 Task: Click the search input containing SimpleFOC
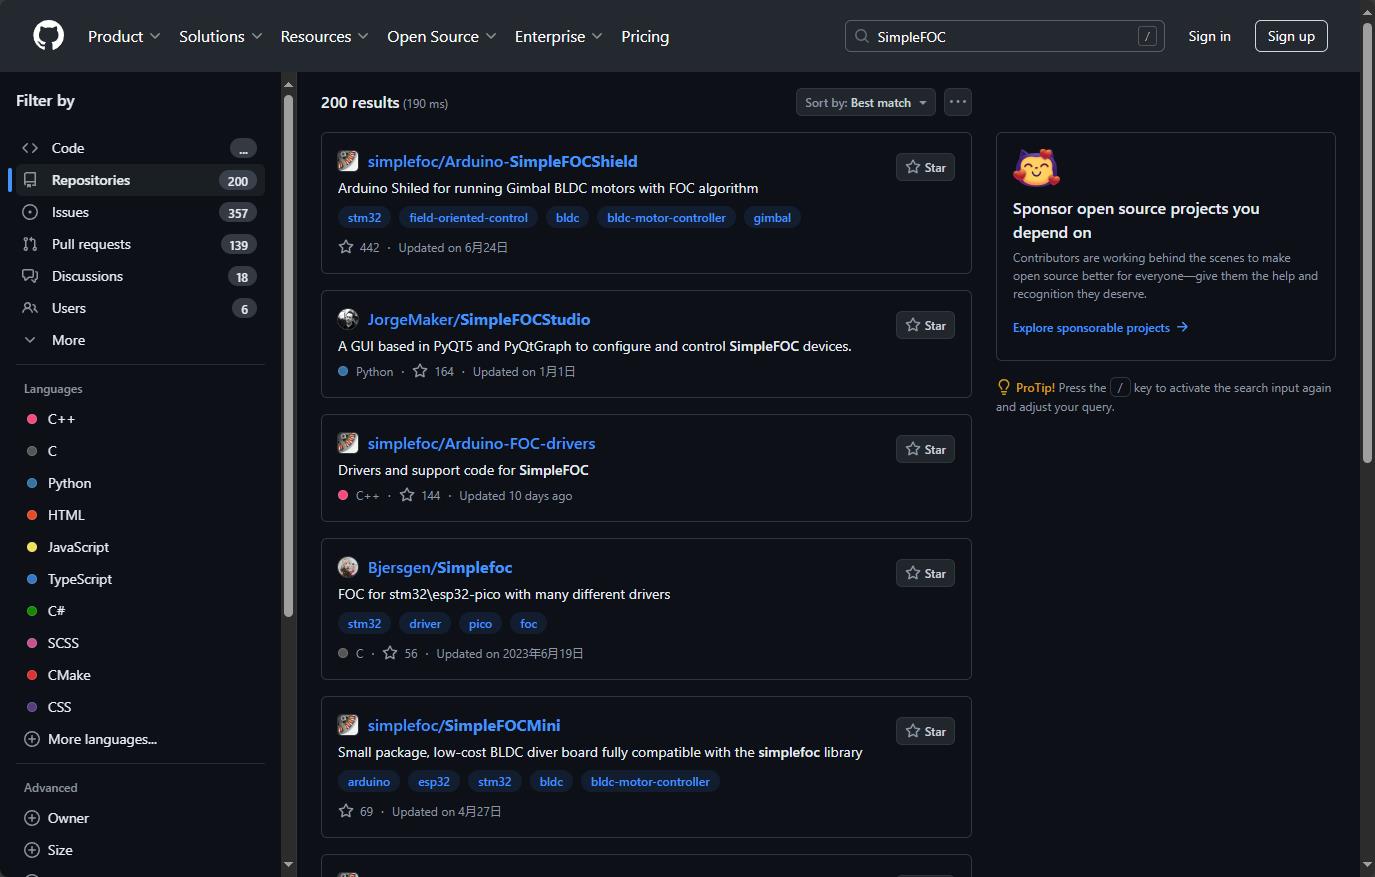[1004, 36]
